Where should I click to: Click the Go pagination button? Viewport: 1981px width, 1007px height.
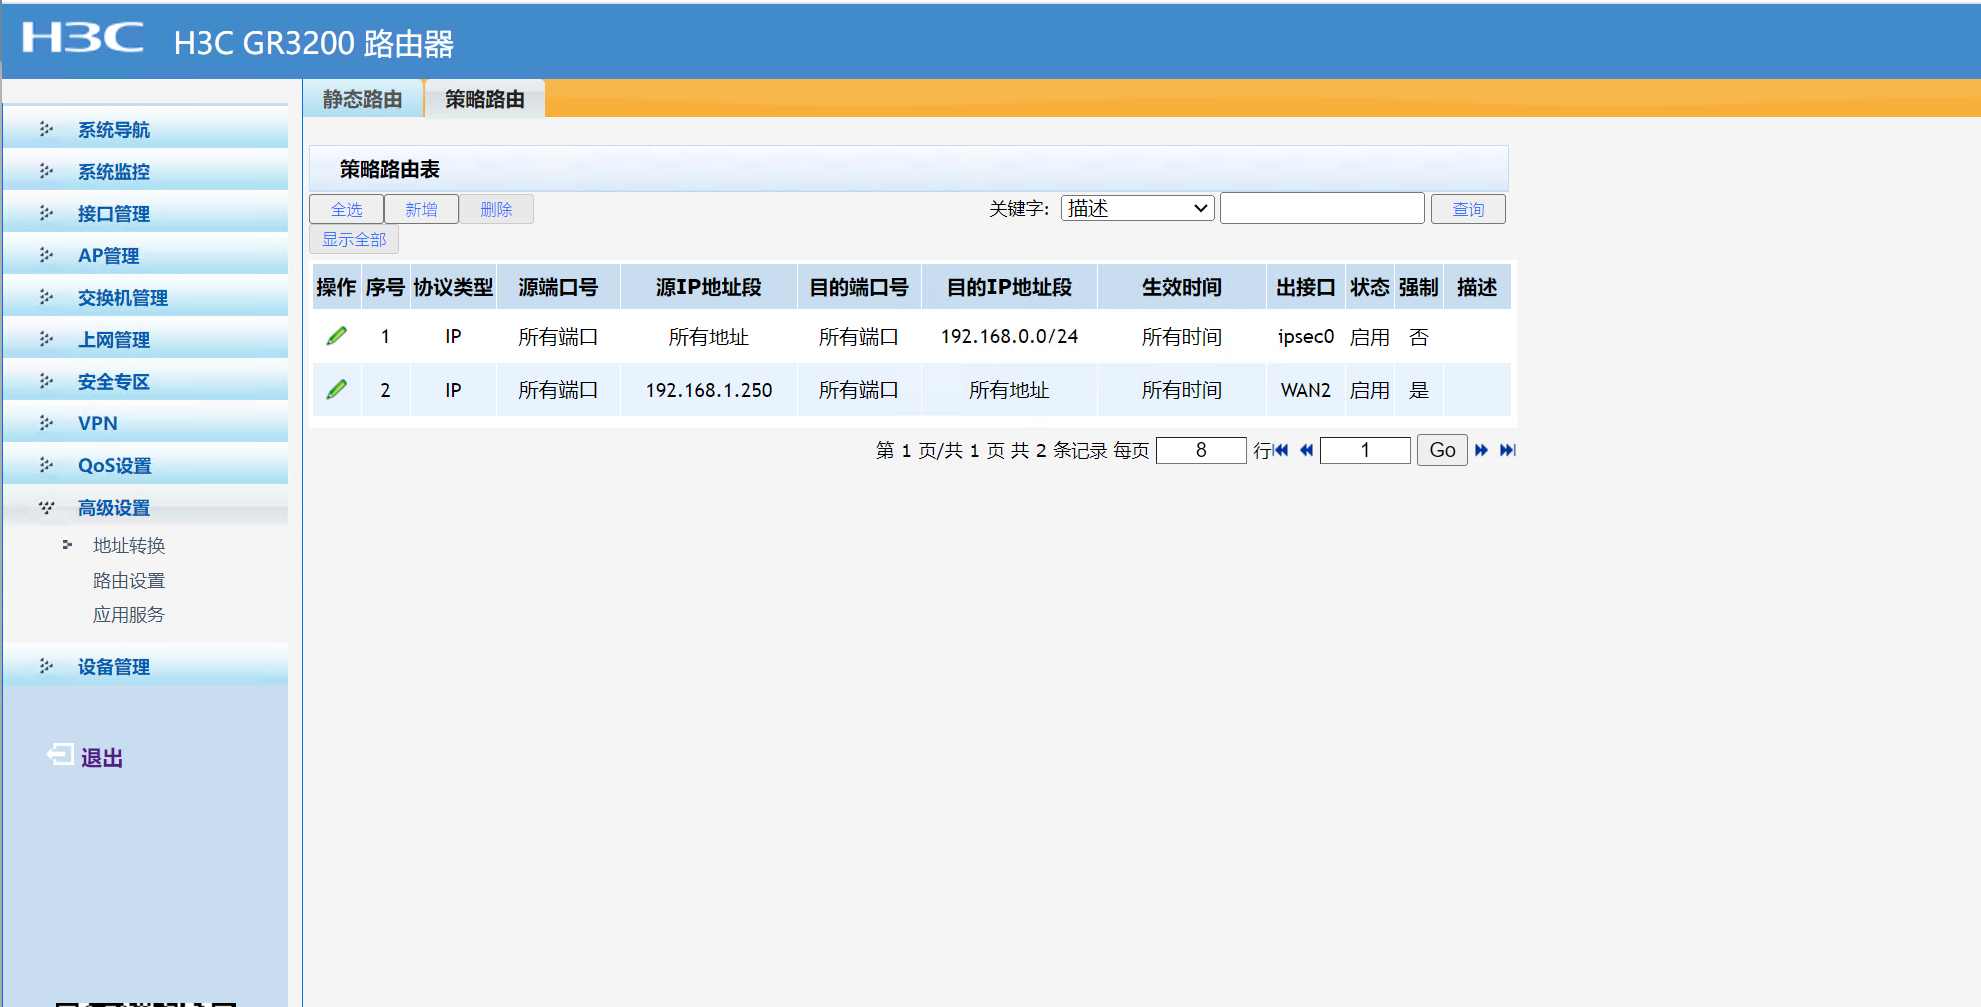[x=1442, y=450]
